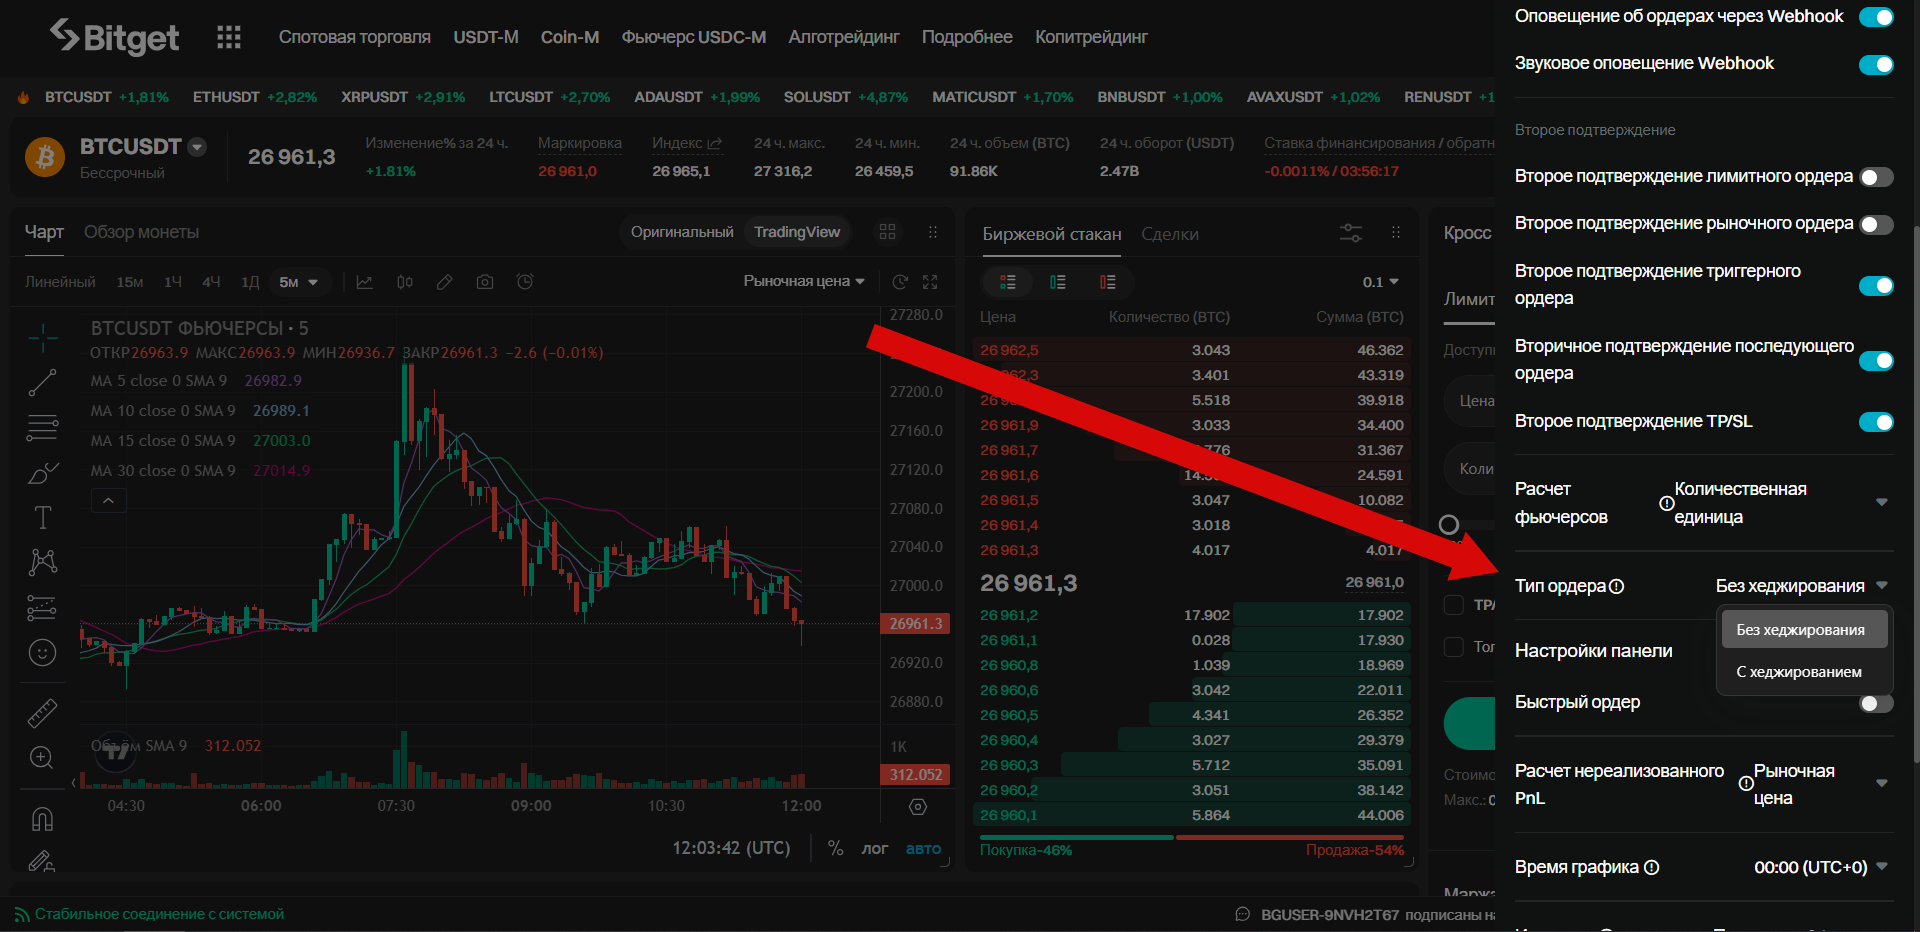Enable the quick order toggle
The image size is (1920, 932).
pos(1876,703)
